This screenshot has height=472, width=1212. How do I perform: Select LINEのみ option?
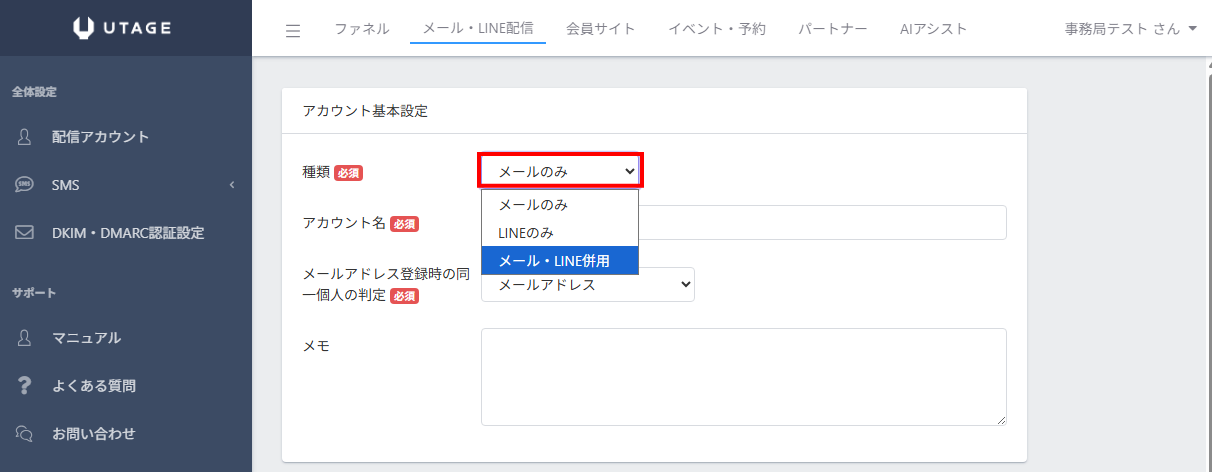click(559, 232)
